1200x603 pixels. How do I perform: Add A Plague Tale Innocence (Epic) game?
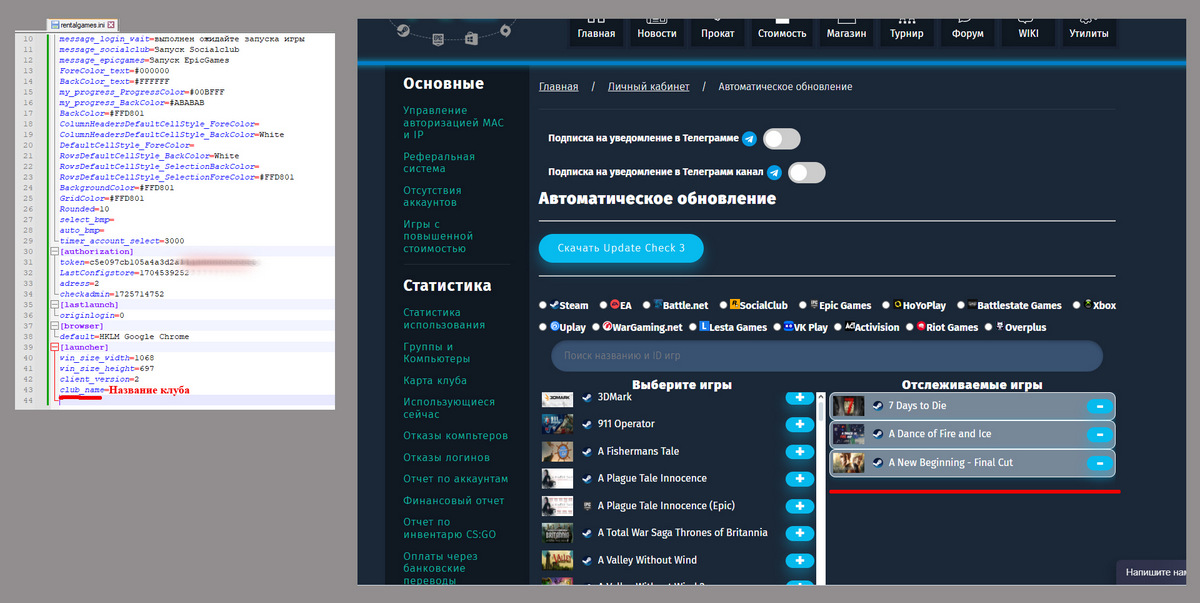point(799,506)
